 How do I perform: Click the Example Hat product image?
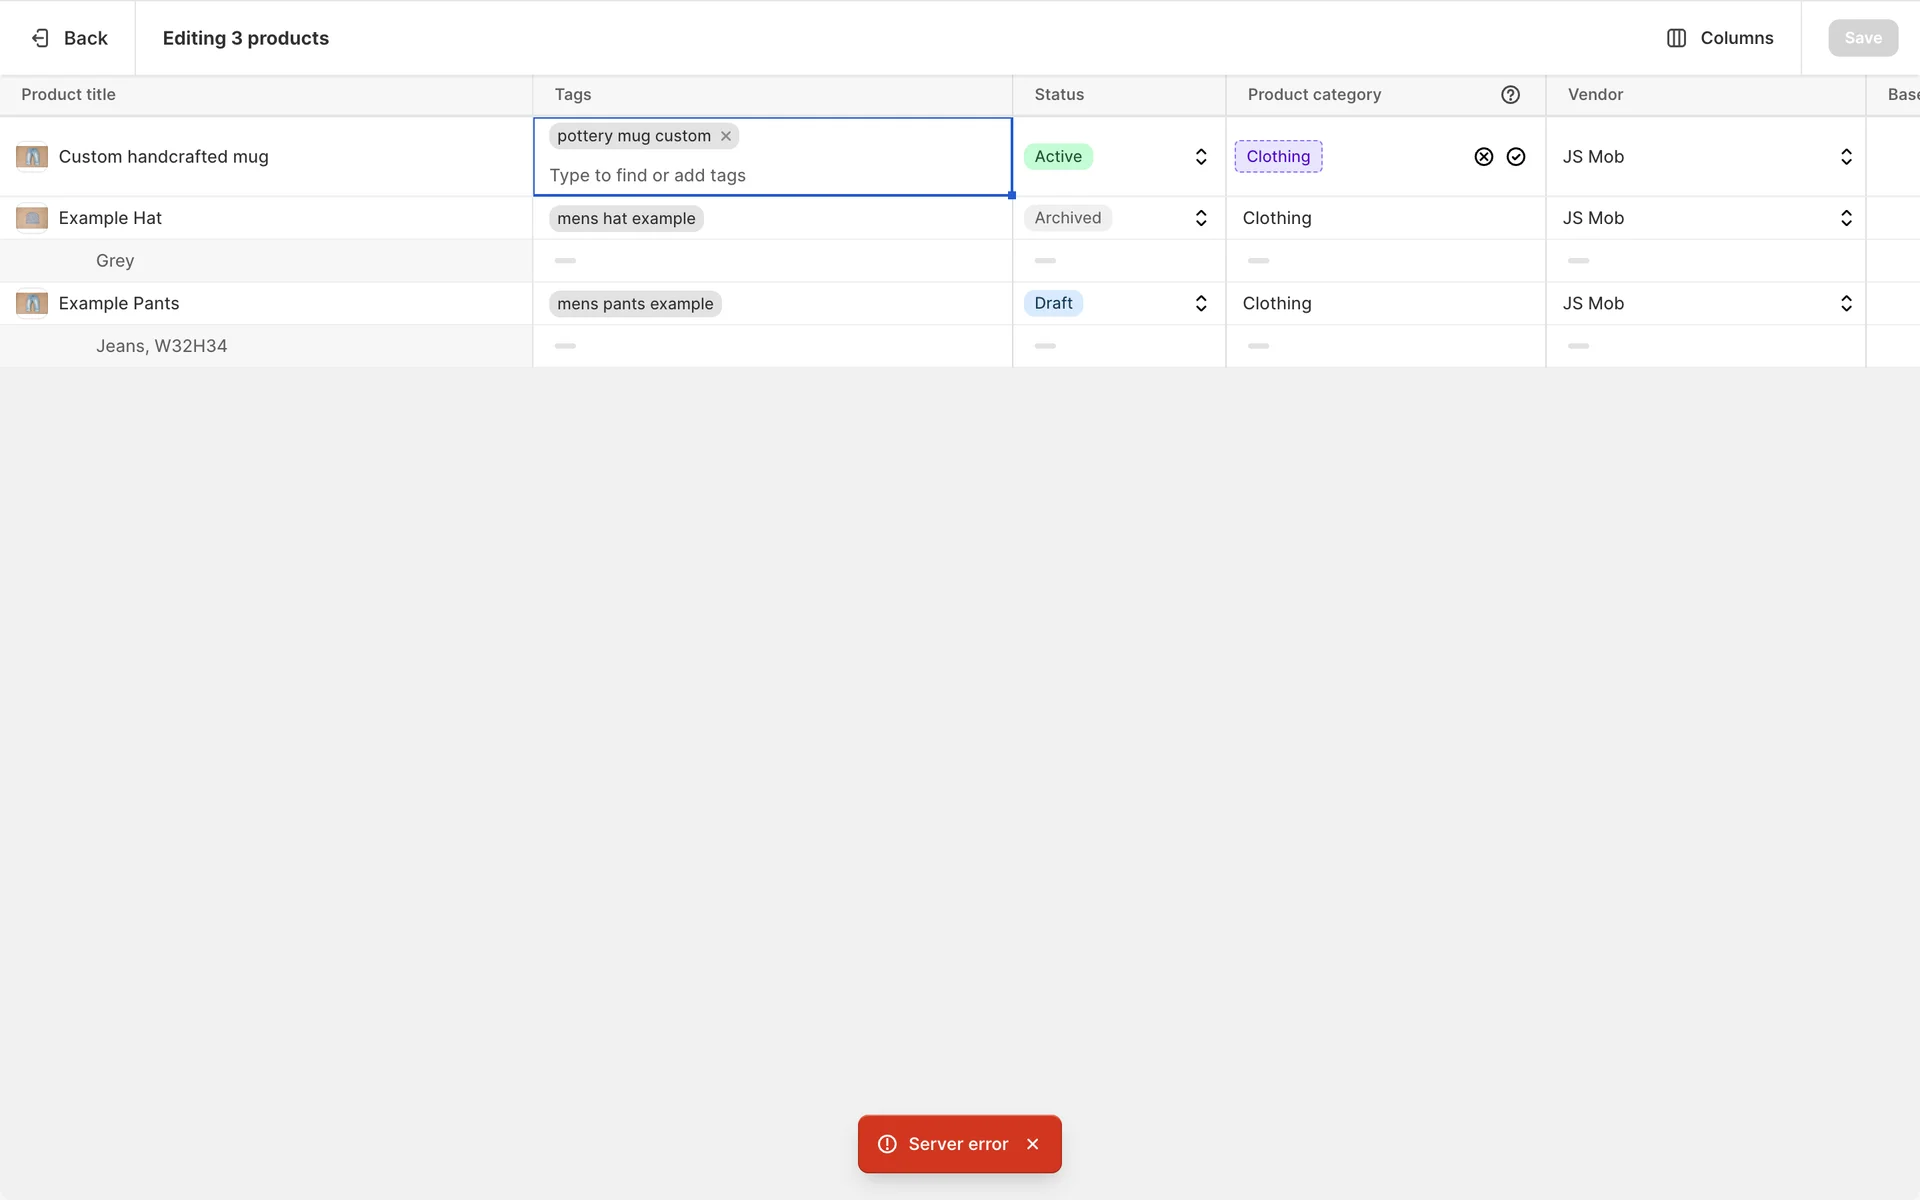pos(32,218)
